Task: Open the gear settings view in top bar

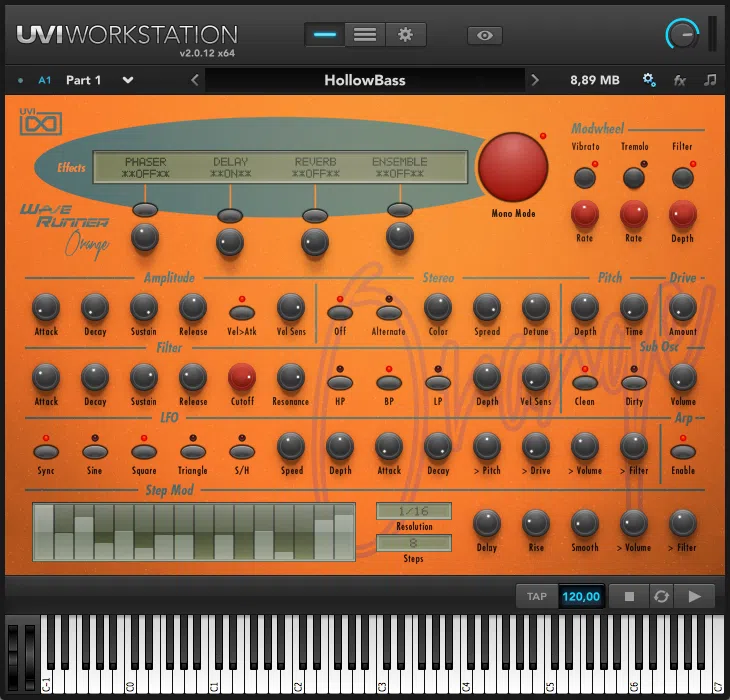Action: coord(405,34)
